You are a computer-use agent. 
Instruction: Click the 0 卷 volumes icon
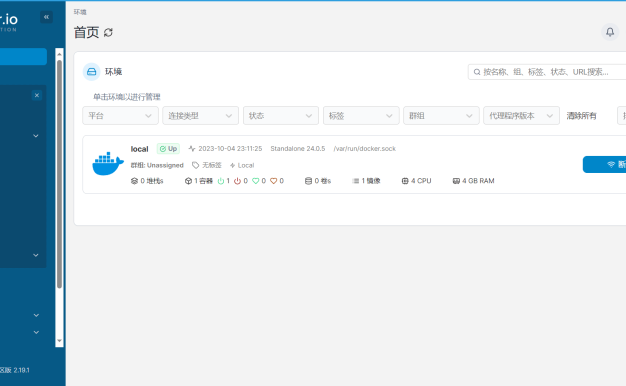(308, 181)
